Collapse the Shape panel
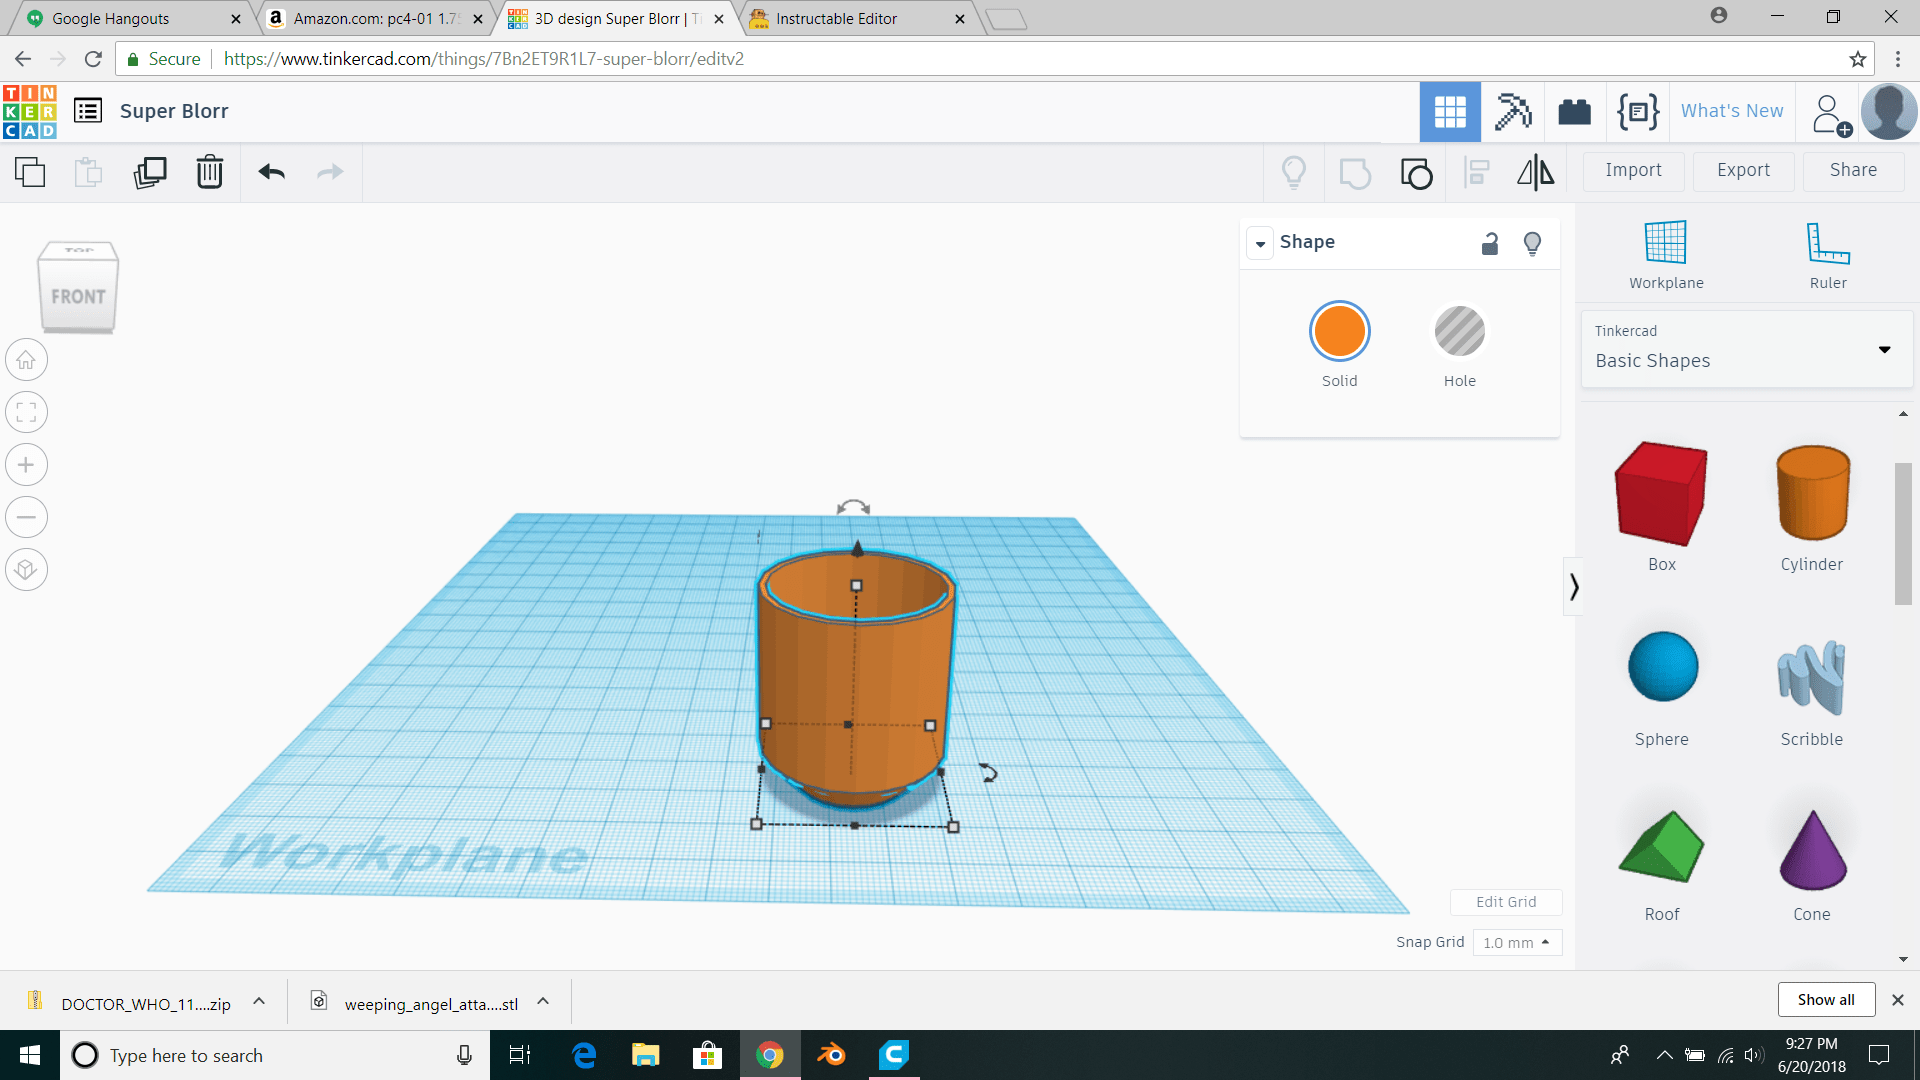Viewport: 1920px width, 1080px height. 1260,243
